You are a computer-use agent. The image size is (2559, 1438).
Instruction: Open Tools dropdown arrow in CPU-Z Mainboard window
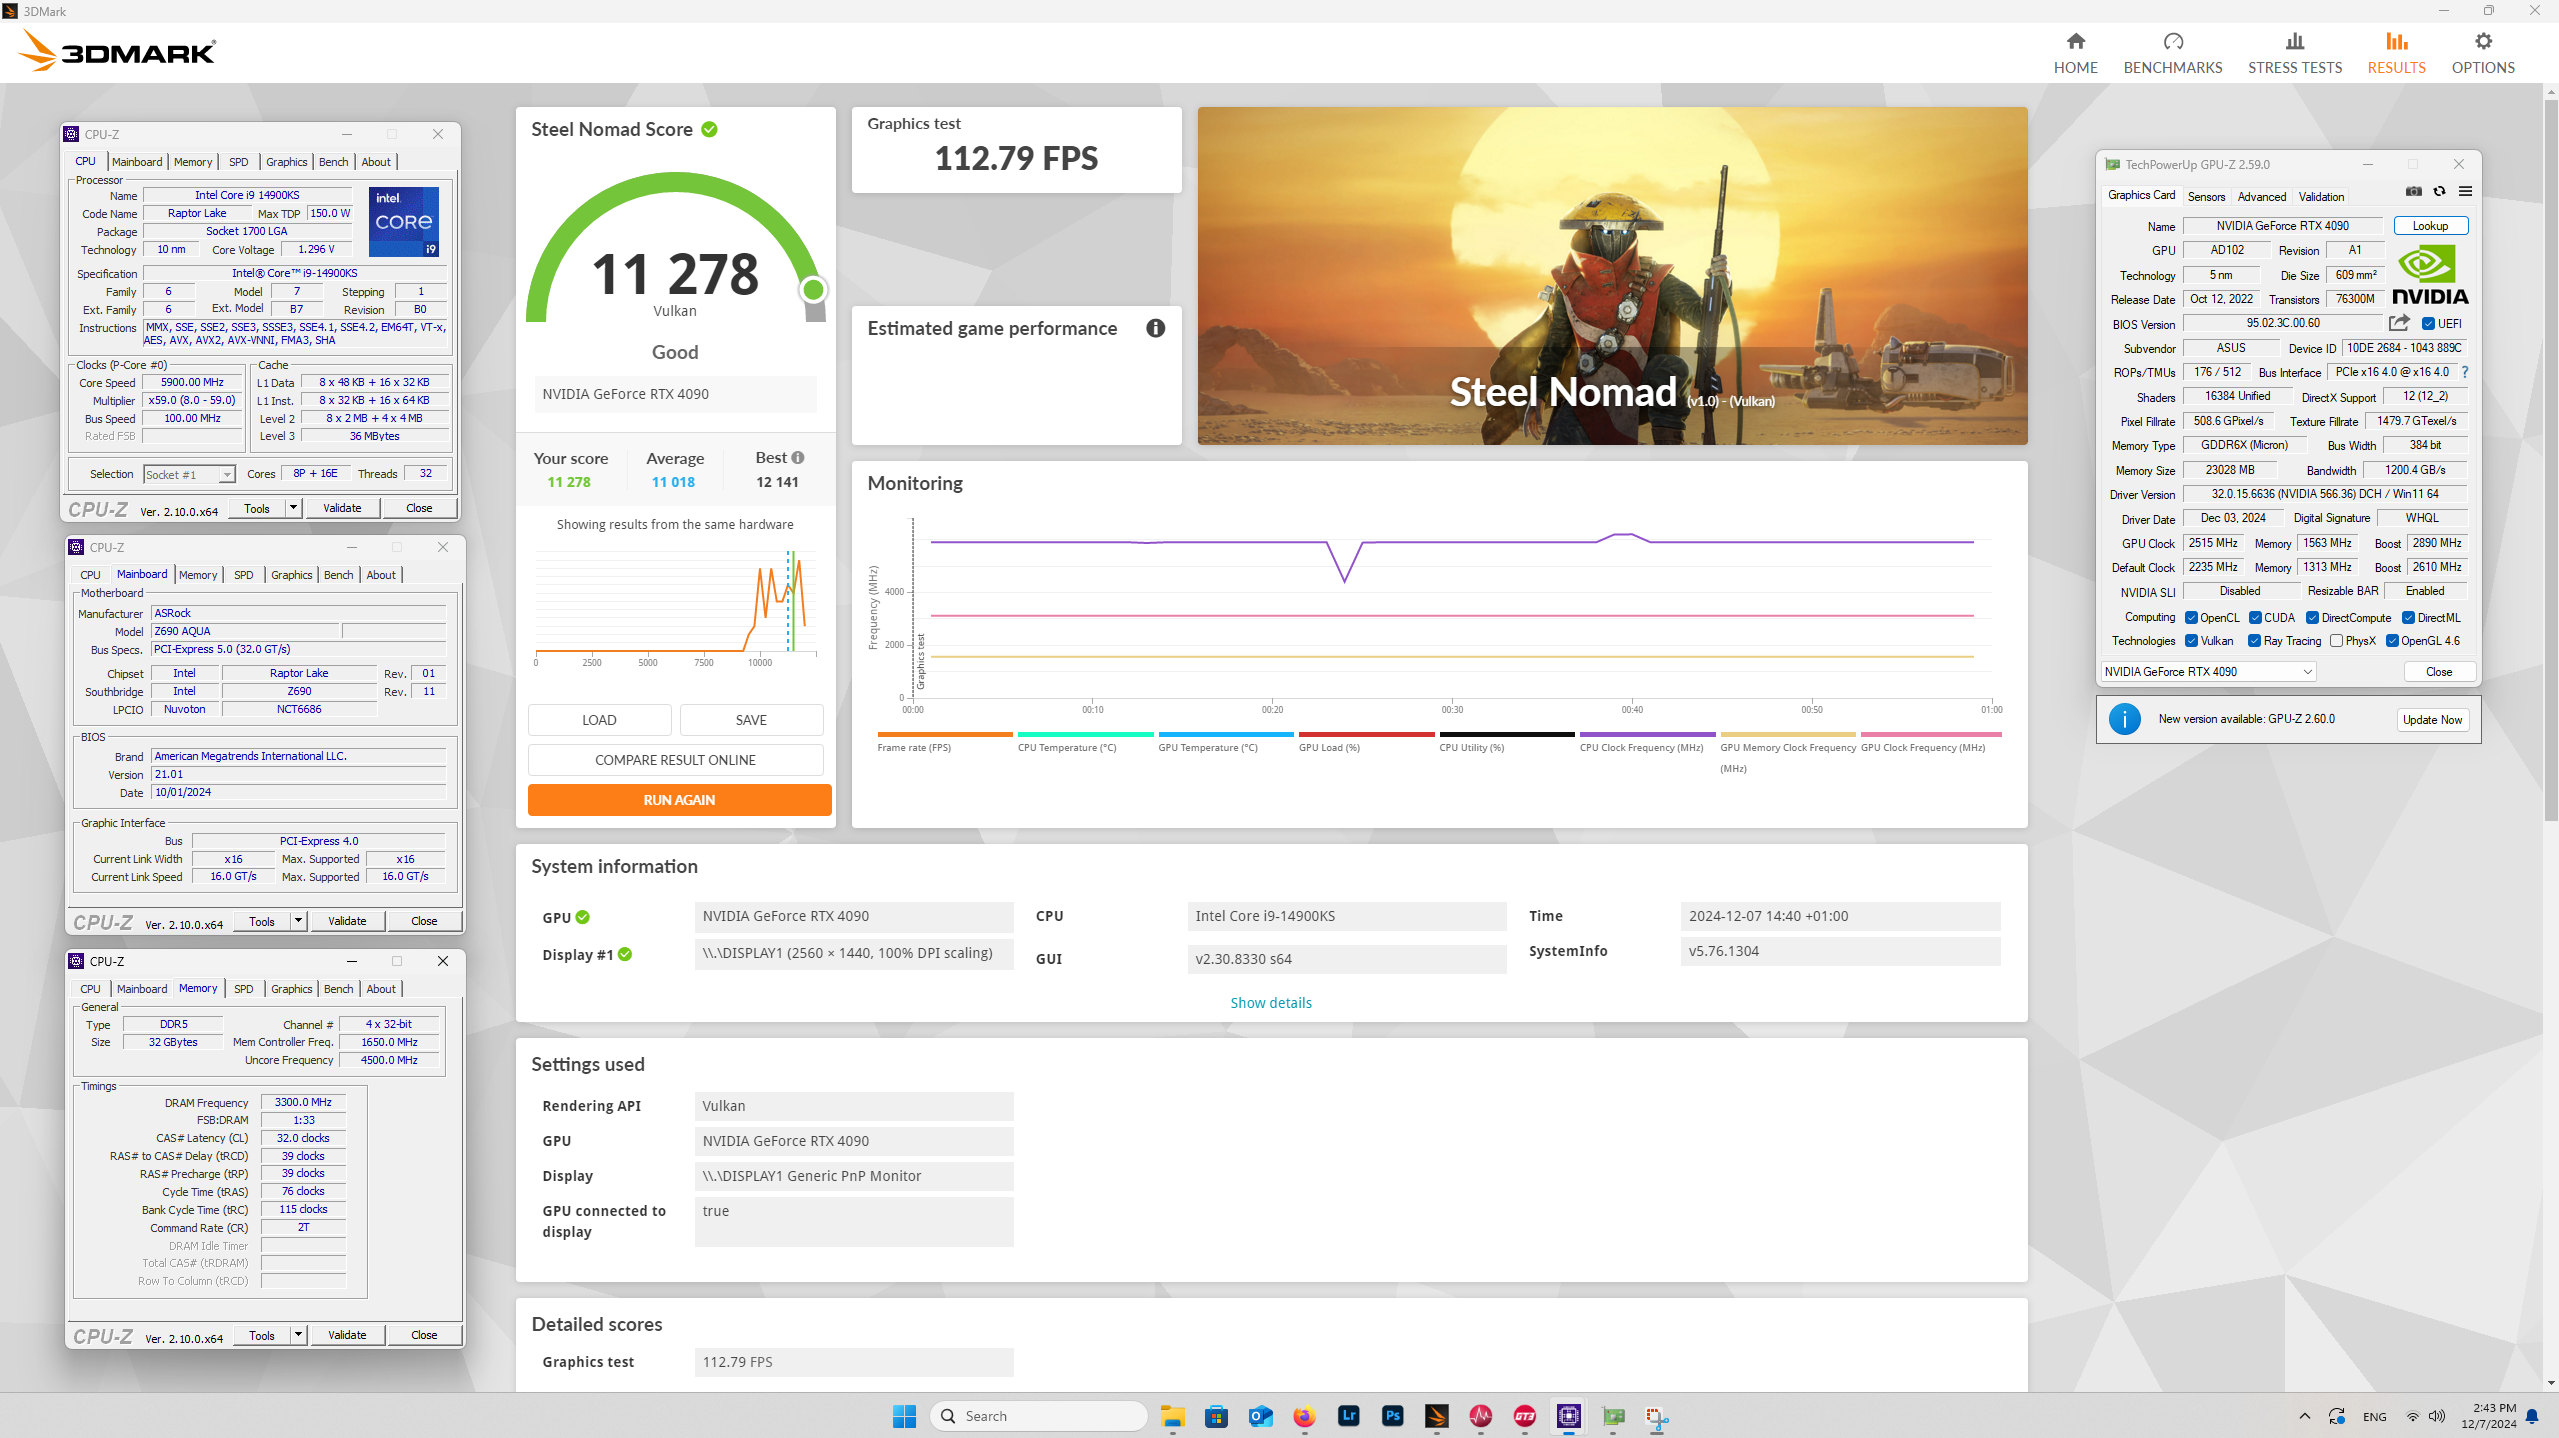click(x=298, y=921)
